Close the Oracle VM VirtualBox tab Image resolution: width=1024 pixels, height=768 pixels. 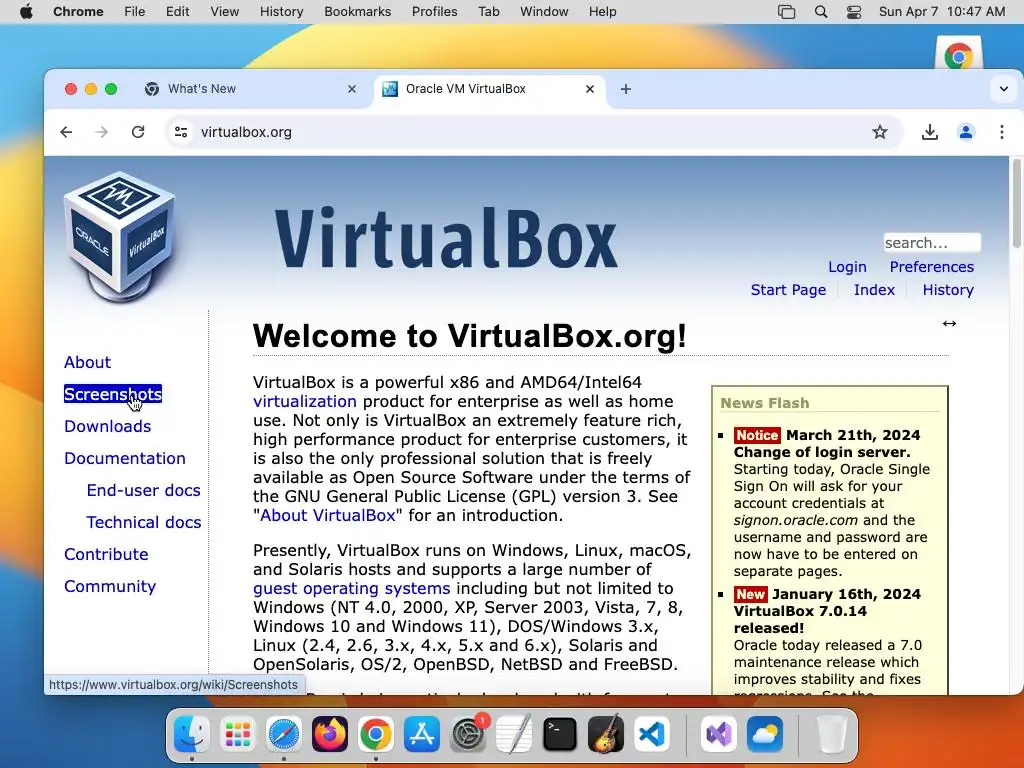pos(590,89)
